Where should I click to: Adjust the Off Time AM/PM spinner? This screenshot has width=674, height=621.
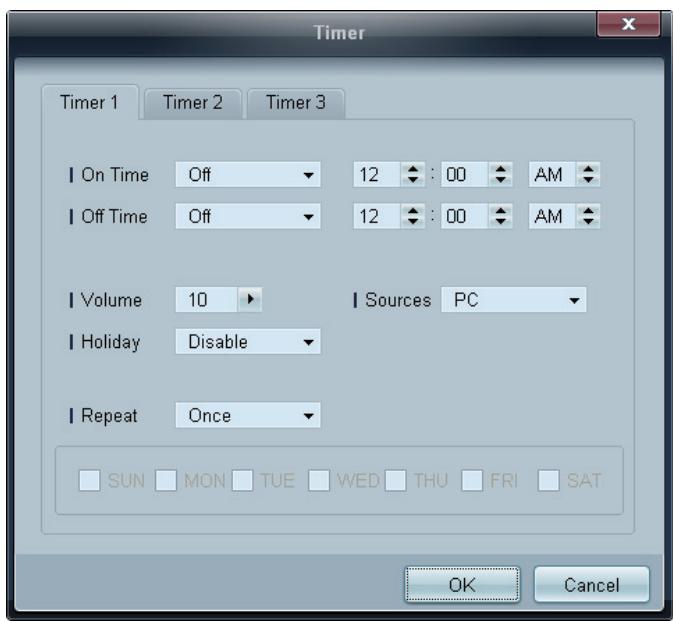click(588, 216)
